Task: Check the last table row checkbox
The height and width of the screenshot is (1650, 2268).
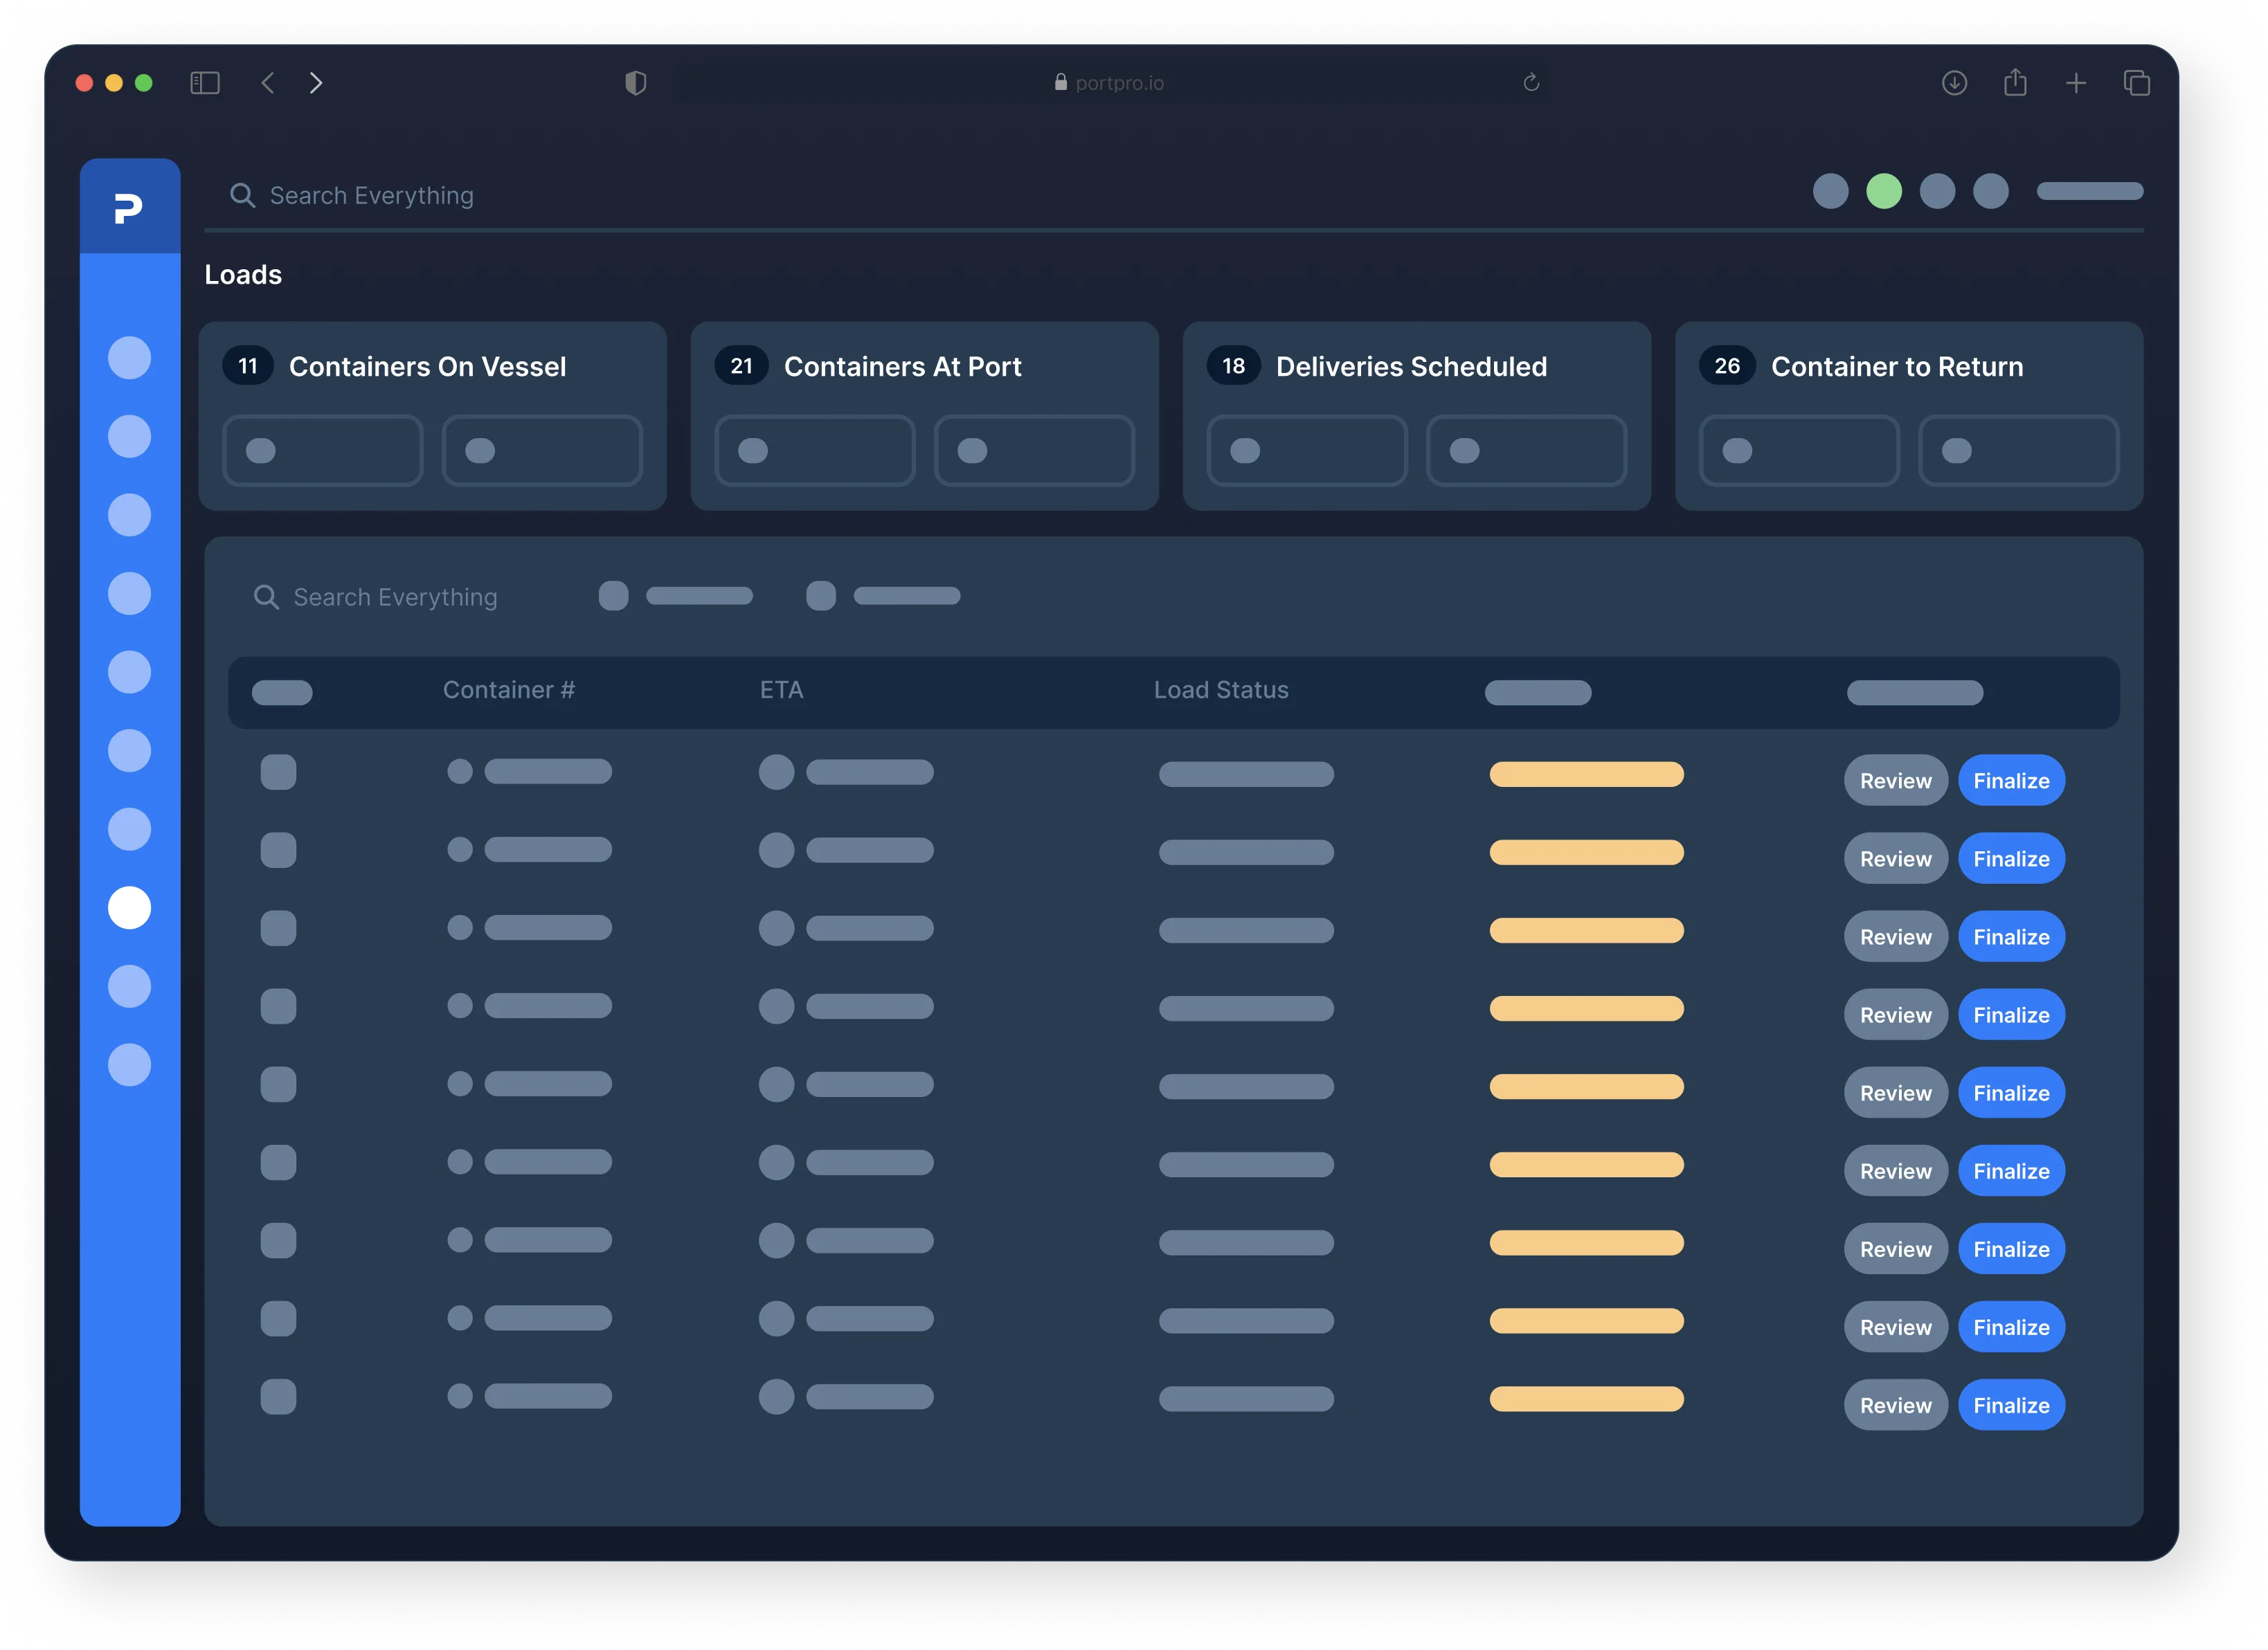Action: [x=278, y=1396]
